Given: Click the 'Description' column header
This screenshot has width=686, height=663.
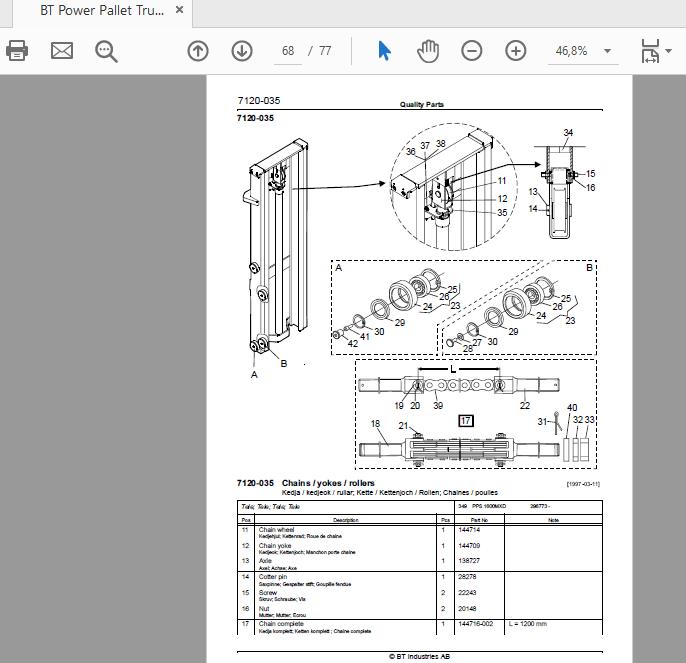Looking at the screenshot, I should (x=346, y=520).
